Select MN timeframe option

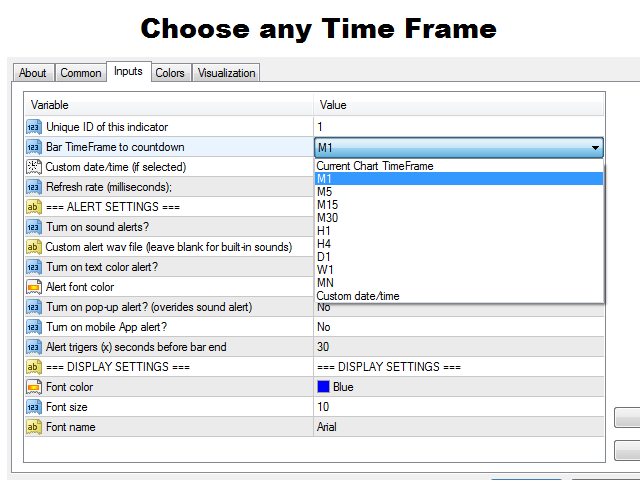[x=459, y=283]
